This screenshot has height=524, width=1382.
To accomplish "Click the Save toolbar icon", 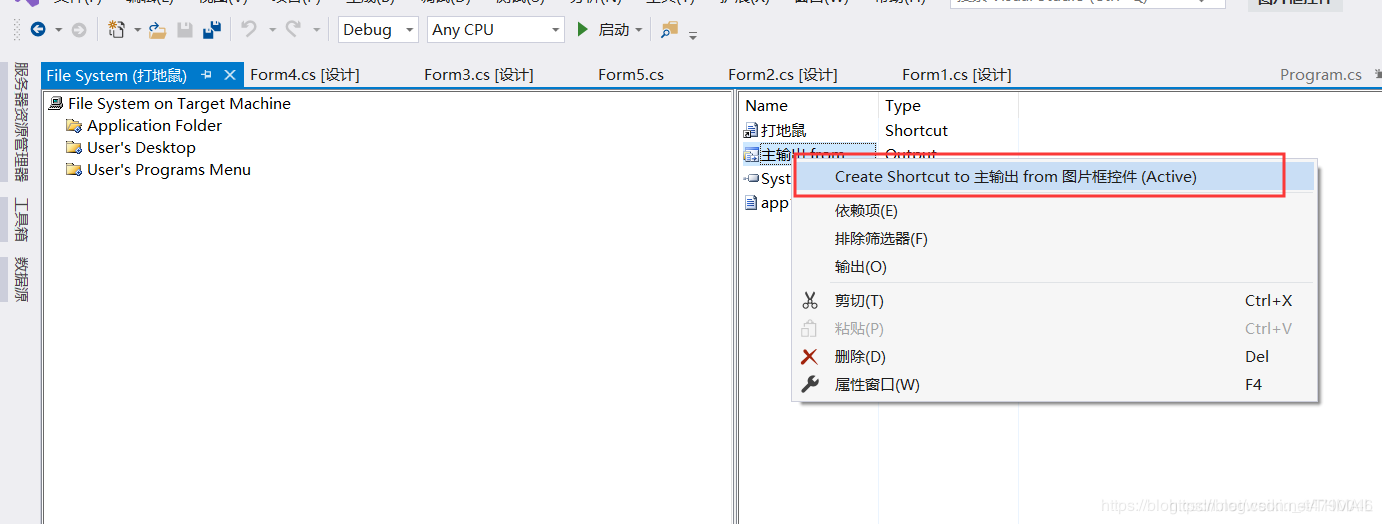I will [185, 30].
